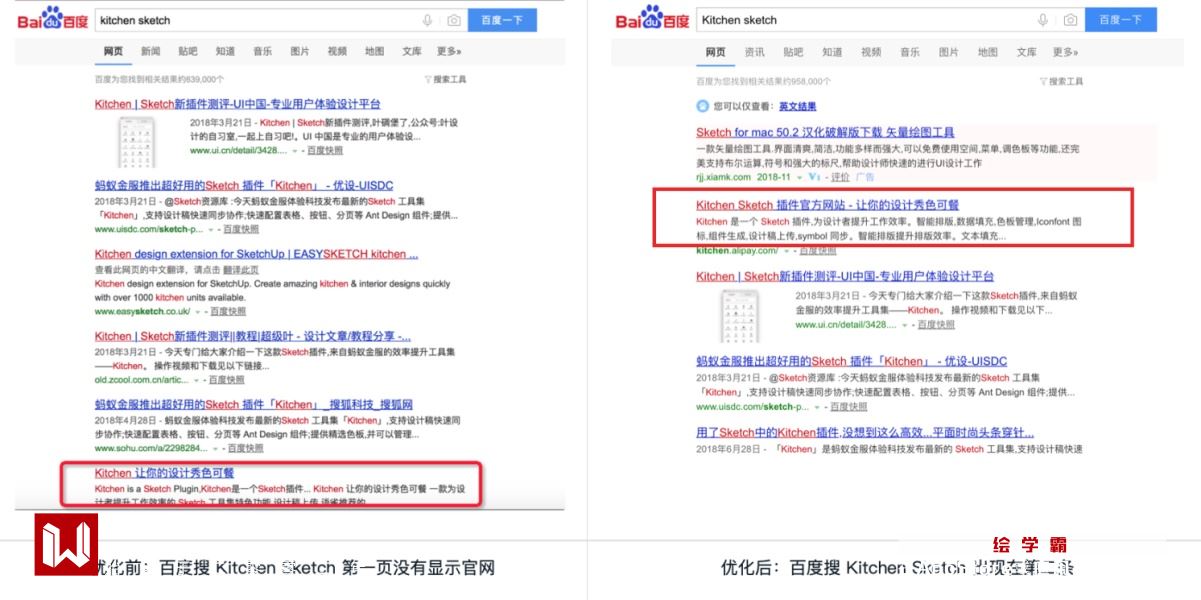Image resolution: width=1201 pixels, height=600 pixels.
Task: Expand arrow next to www.easysketch.co.uk URL
Action: pyautogui.click(x=198, y=311)
